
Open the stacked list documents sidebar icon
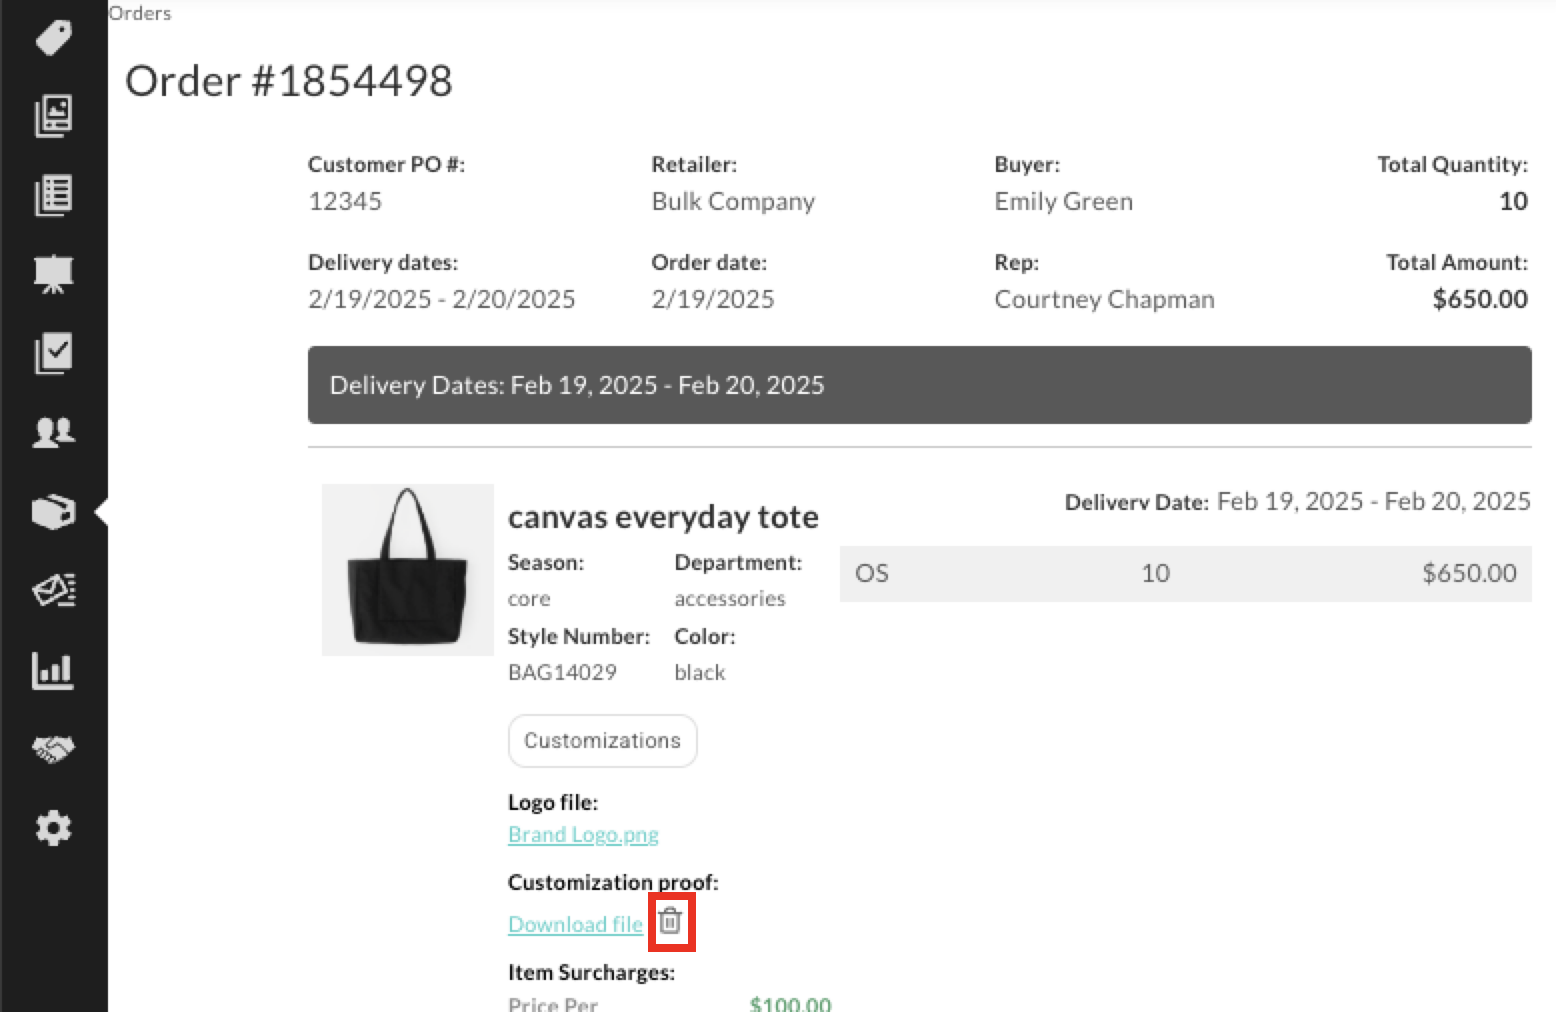53,195
